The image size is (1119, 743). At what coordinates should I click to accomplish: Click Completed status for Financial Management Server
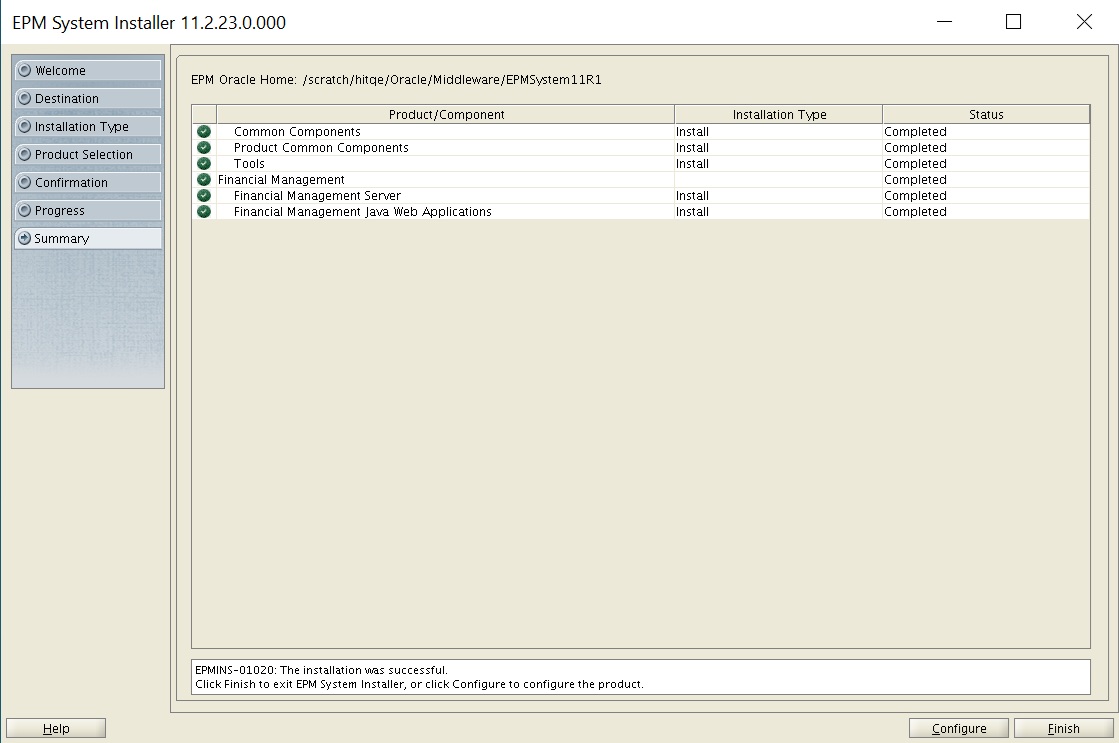coord(915,196)
